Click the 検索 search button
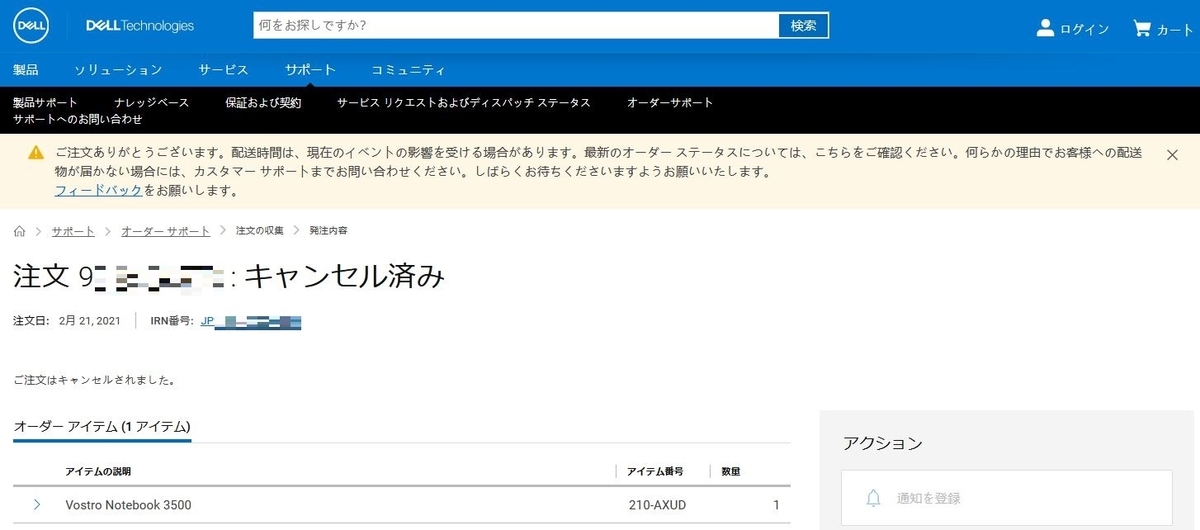1200x530 pixels. (x=804, y=25)
